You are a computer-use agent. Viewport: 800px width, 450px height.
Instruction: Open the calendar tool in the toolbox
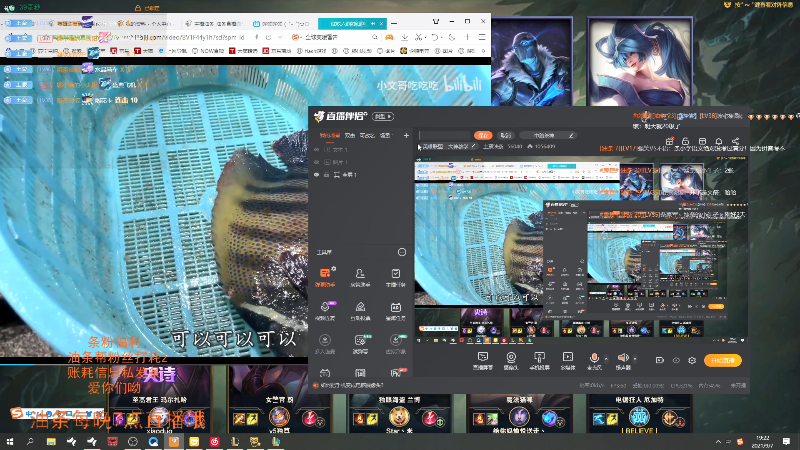[x=395, y=310]
